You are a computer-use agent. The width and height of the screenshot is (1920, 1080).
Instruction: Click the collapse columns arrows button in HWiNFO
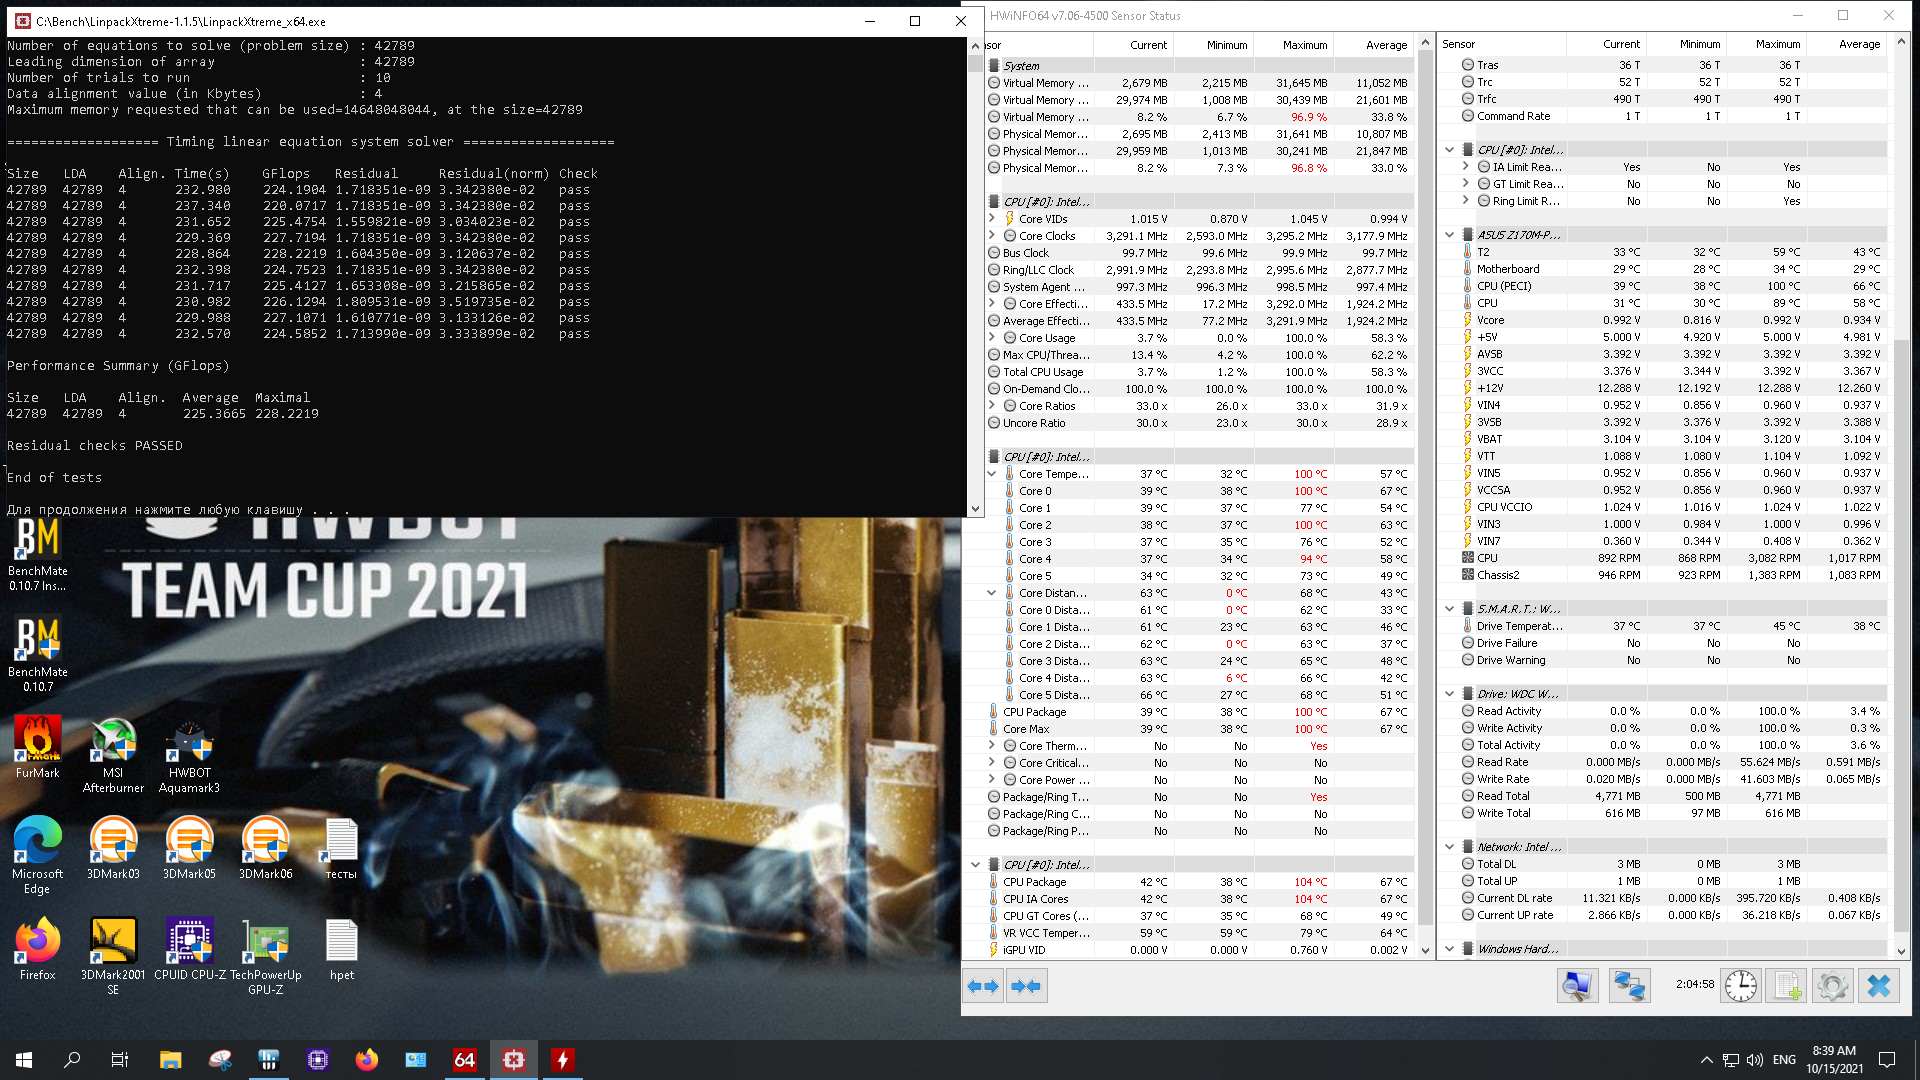[x=1026, y=986]
